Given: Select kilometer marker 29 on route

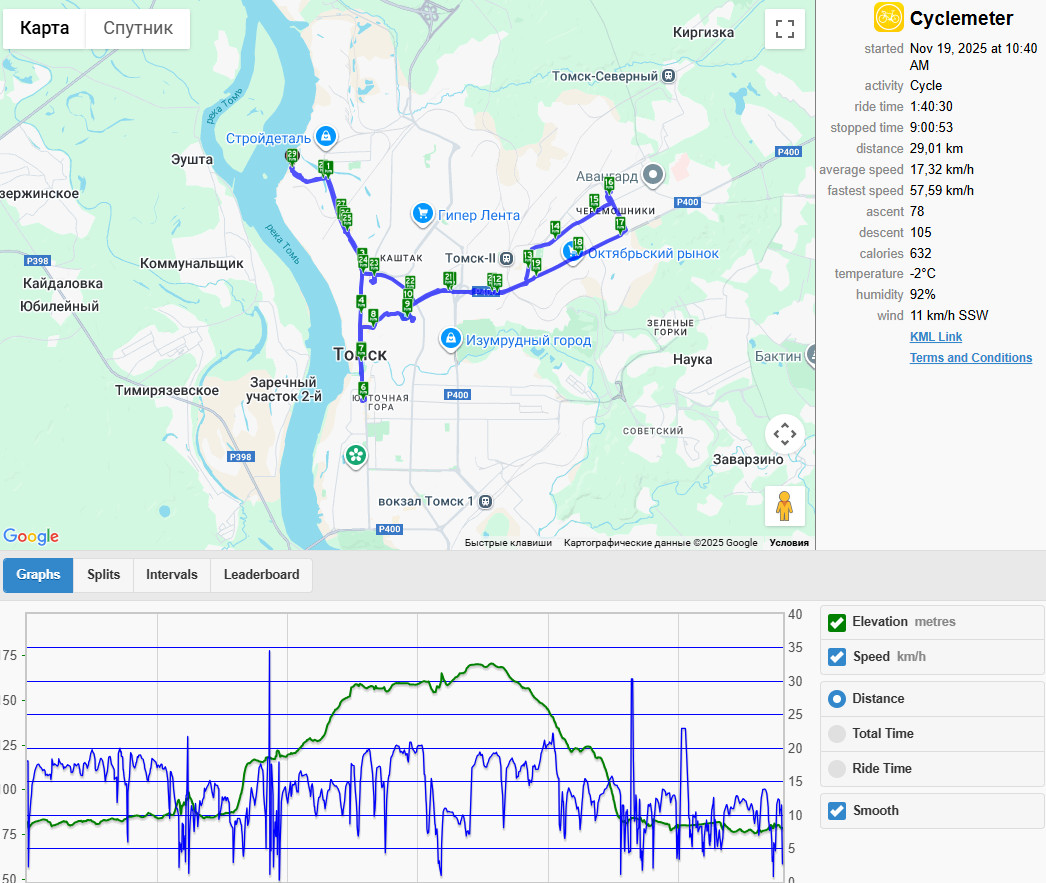Looking at the screenshot, I should pos(292,156).
